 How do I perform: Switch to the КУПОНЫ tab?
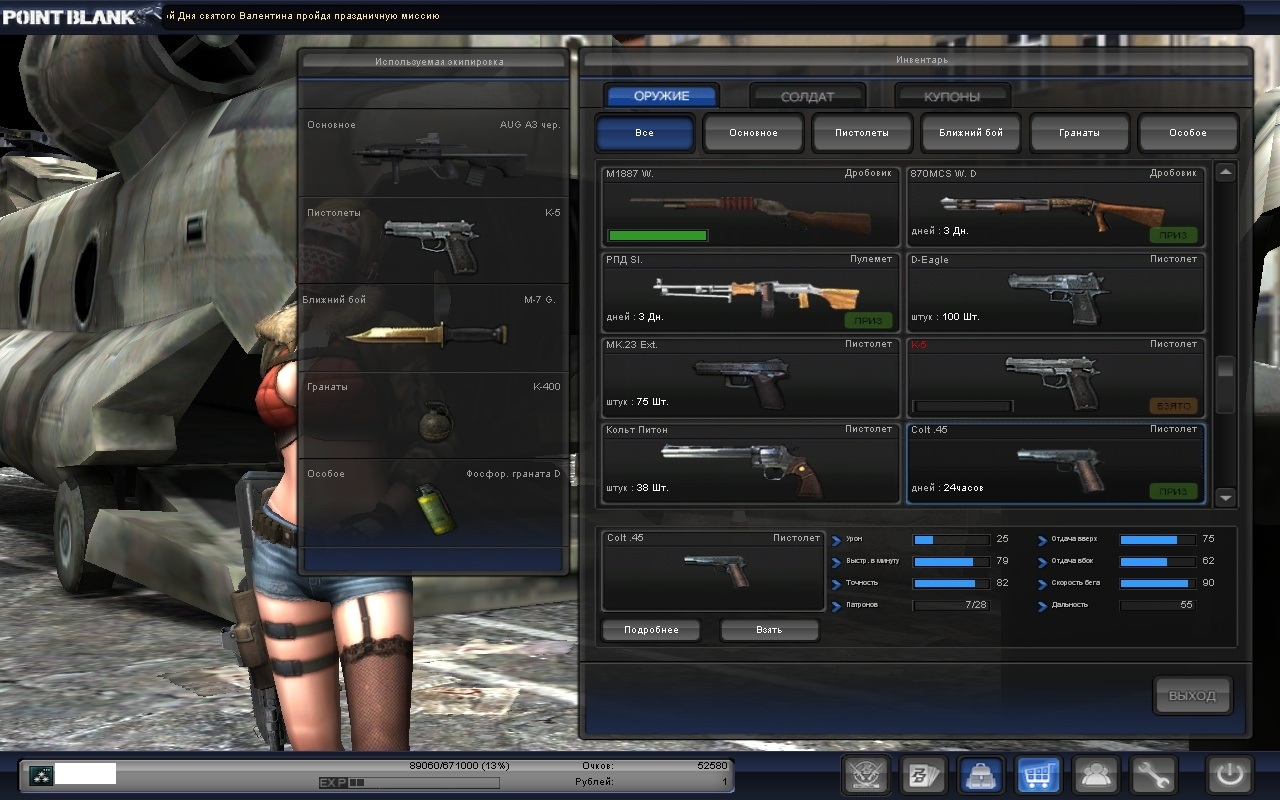[951, 96]
